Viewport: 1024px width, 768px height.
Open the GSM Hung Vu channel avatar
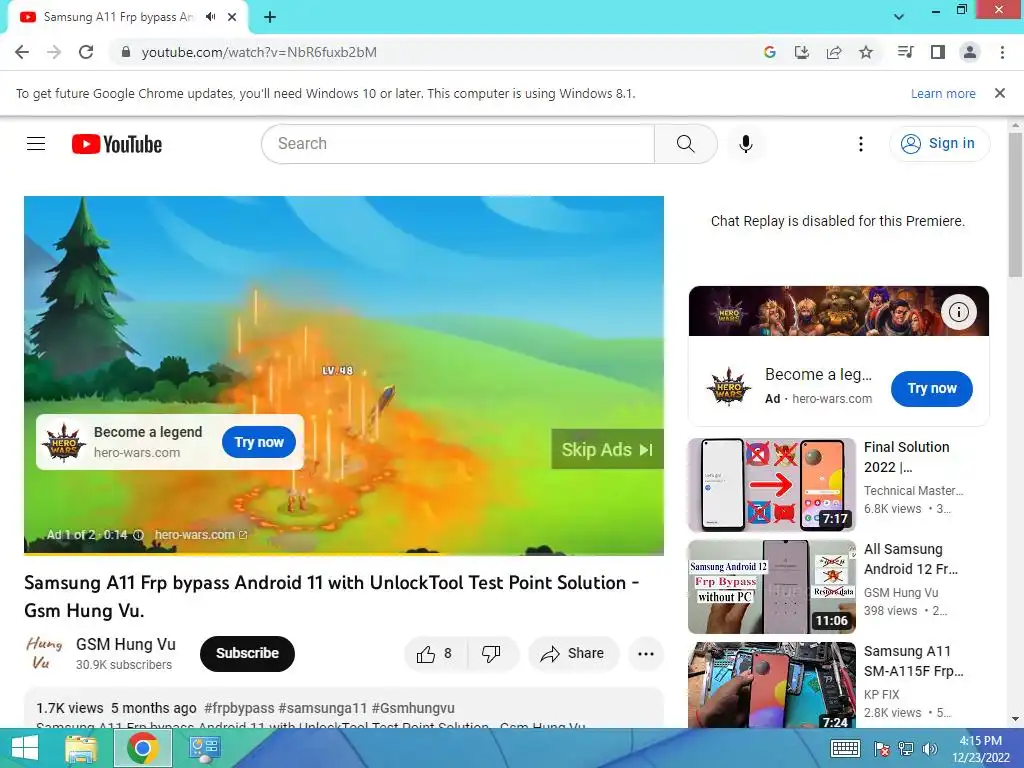point(44,653)
